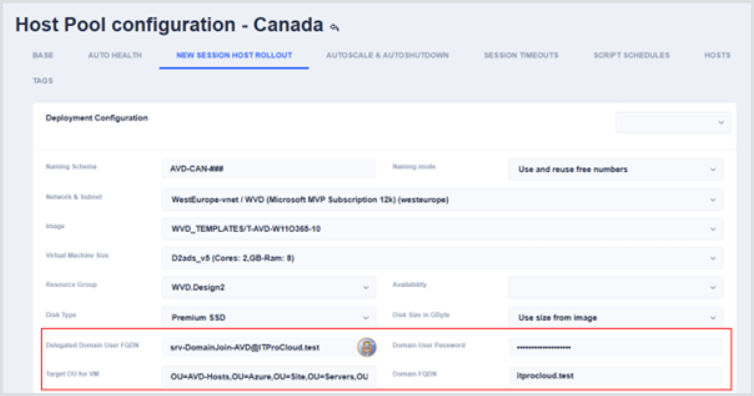Click the lock icon beside domain user field
This screenshot has width=754, height=396.
coord(366,347)
